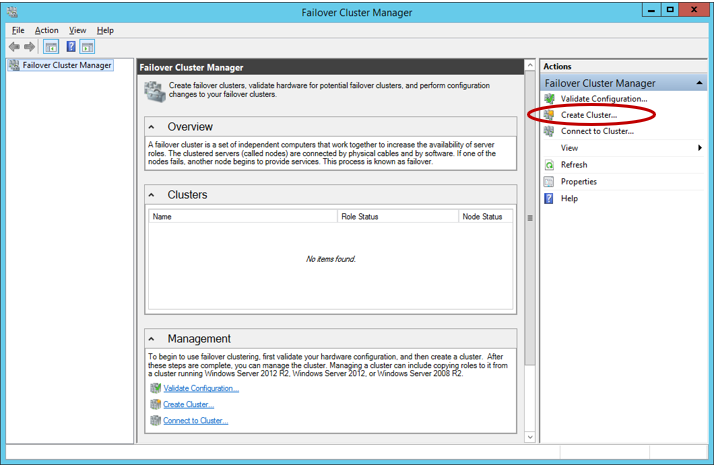Open the Help menu in menu bar
The height and width of the screenshot is (469, 716).
point(105,30)
